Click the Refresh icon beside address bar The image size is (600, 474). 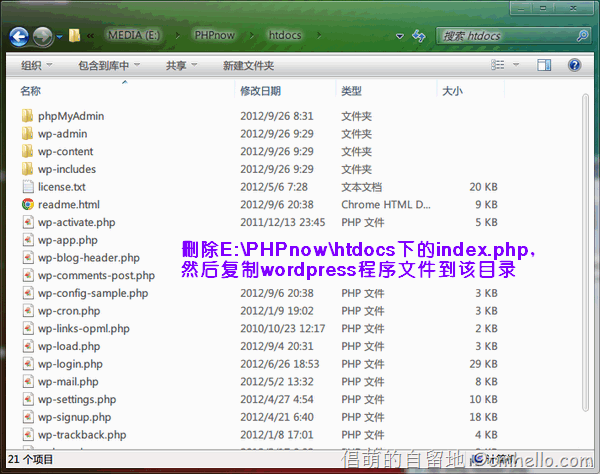(419, 36)
